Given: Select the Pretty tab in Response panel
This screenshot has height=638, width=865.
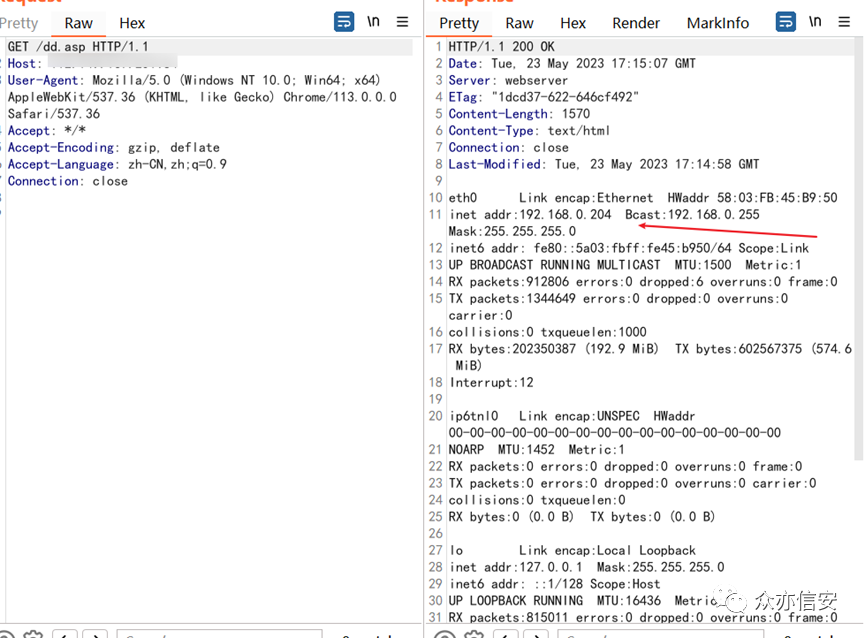Looking at the screenshot, I should [x=459, y=23].
